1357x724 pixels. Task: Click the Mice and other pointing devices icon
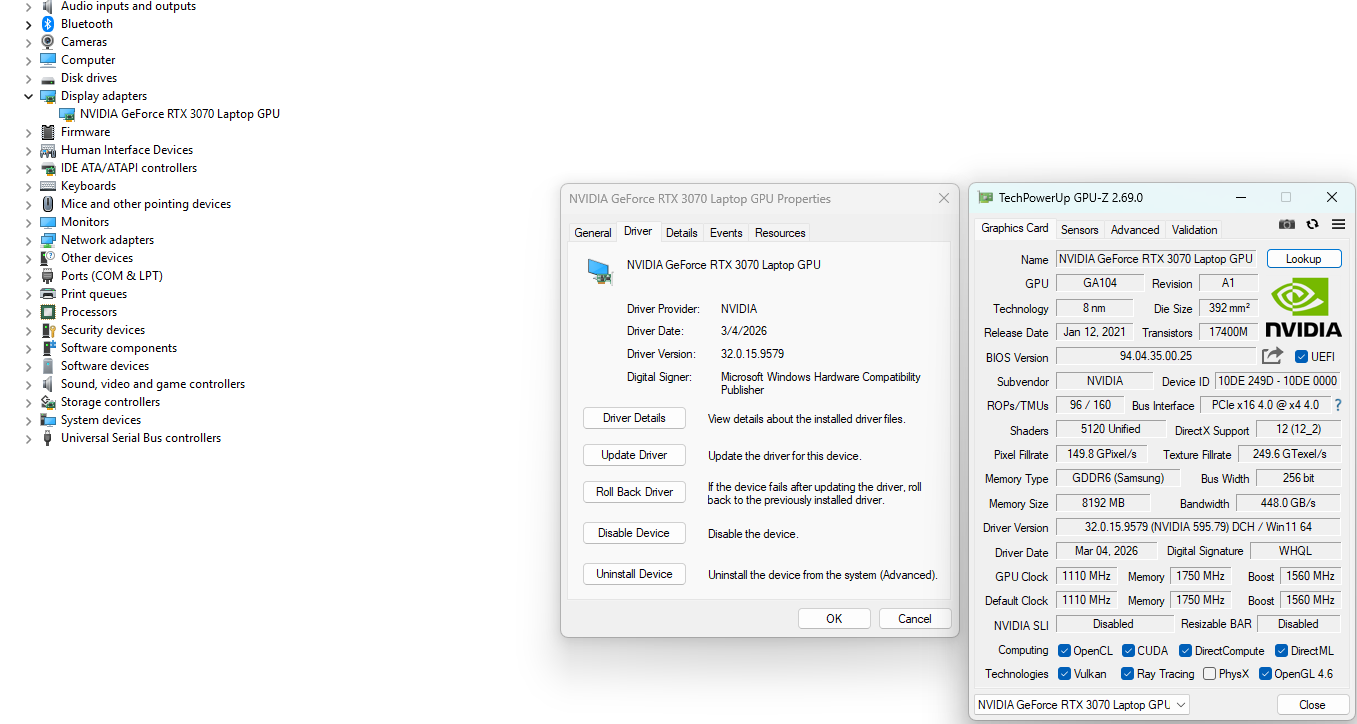tap(47, 204)
